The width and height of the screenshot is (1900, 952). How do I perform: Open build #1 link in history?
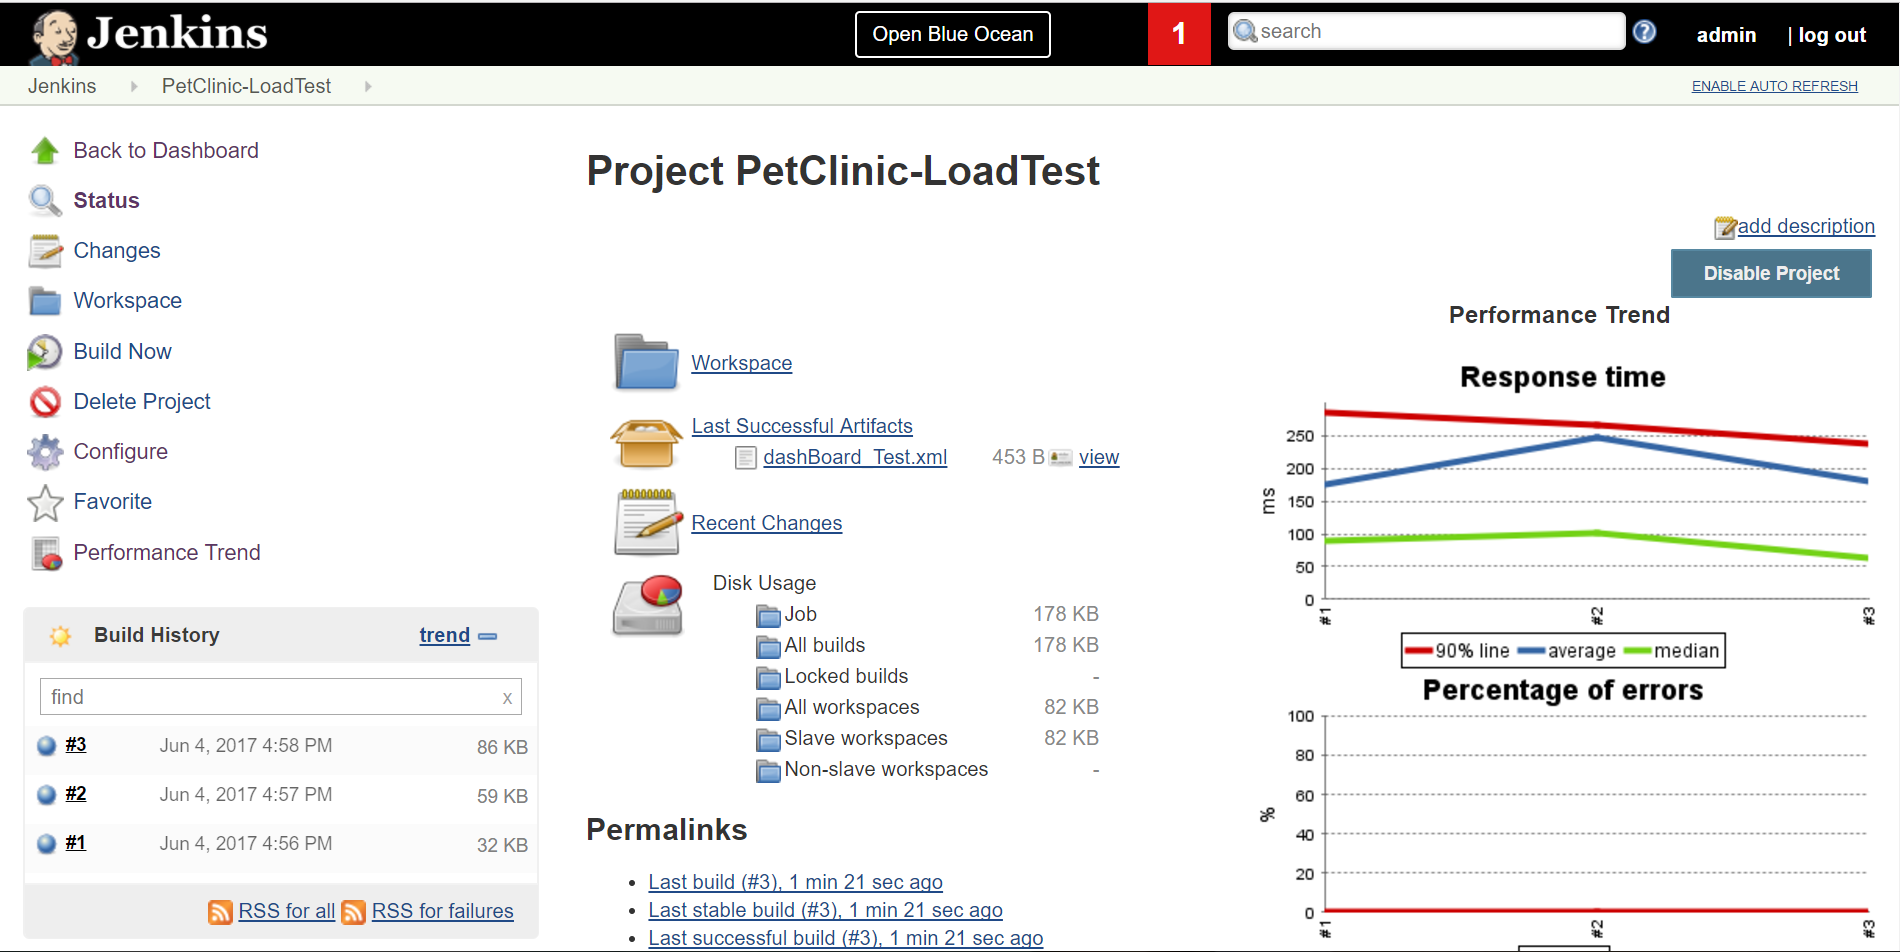76,843
